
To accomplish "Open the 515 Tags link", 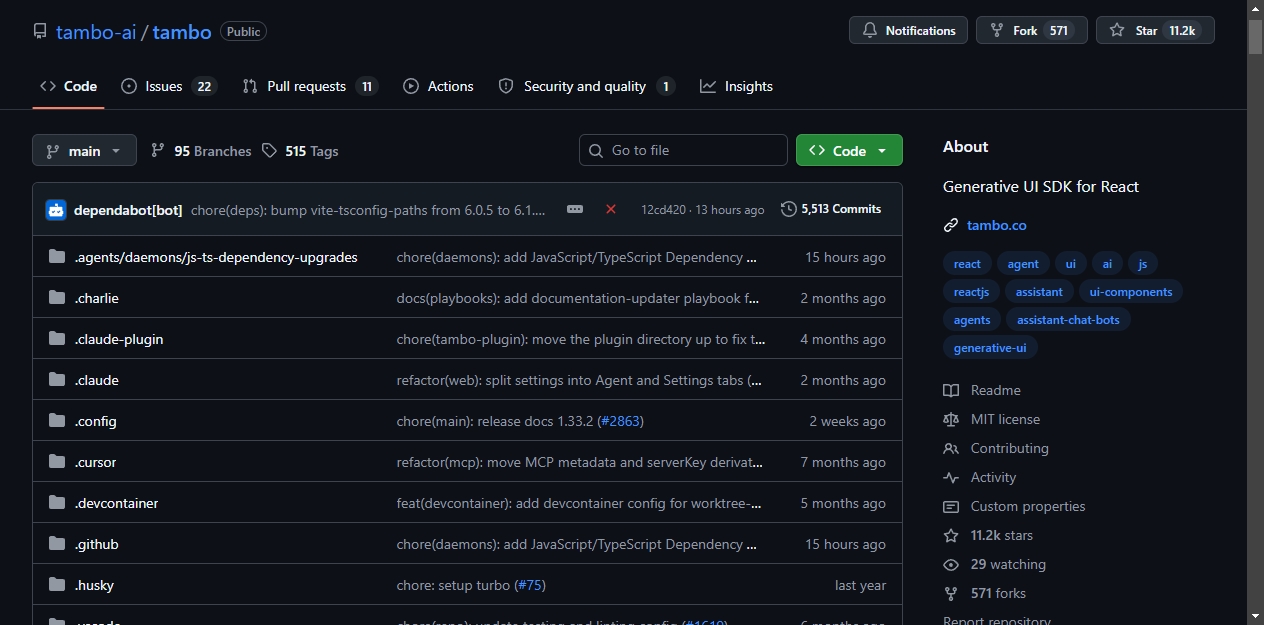I will 300,151.
